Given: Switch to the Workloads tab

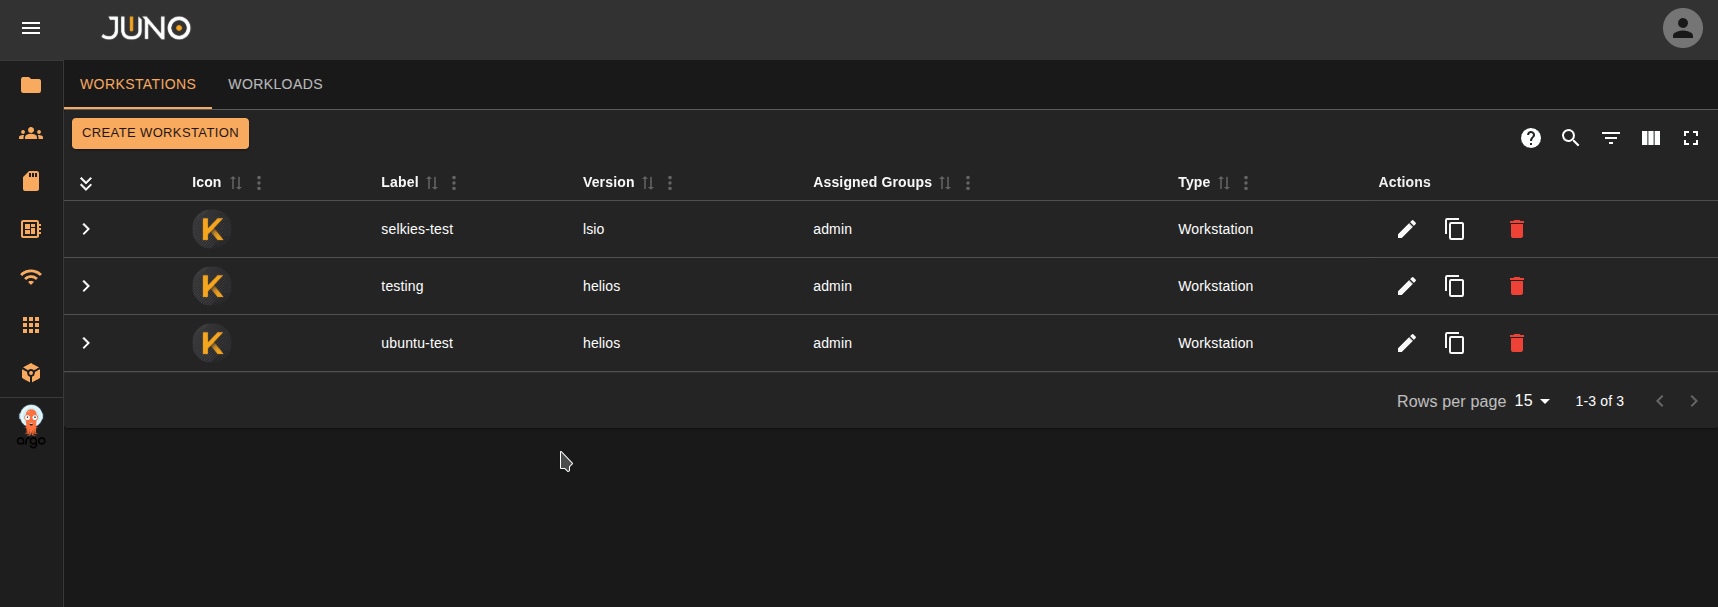Looking at the screenshot, I should click(275, 84).
